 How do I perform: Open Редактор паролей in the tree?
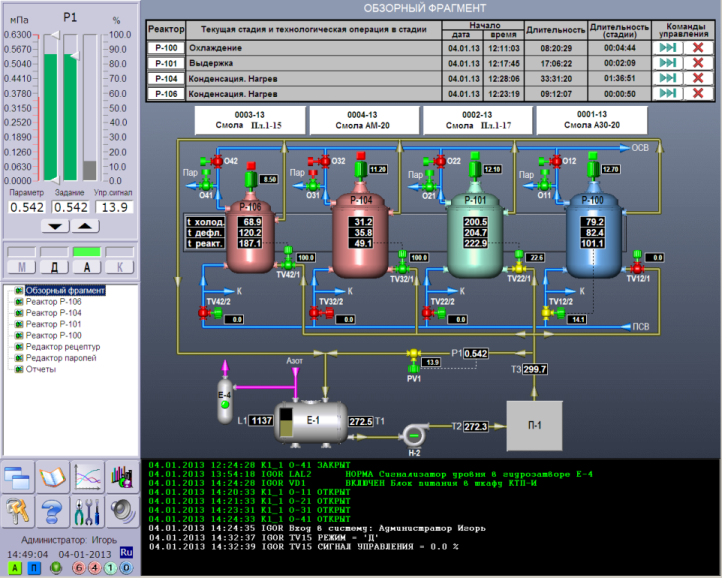click(61, 358)
